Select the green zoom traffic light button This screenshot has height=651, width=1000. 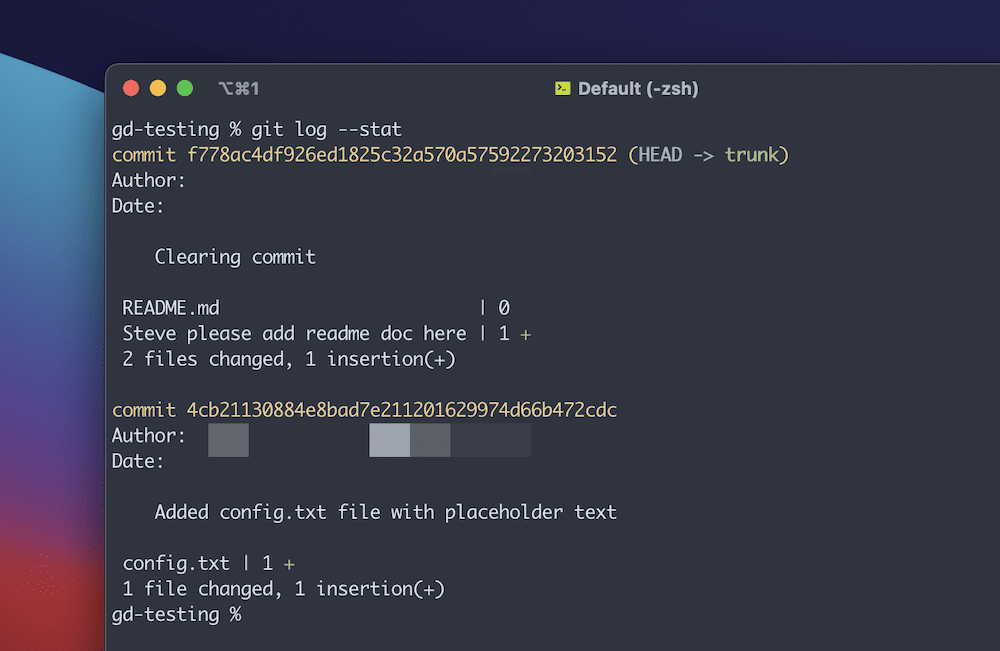[184, 88]
